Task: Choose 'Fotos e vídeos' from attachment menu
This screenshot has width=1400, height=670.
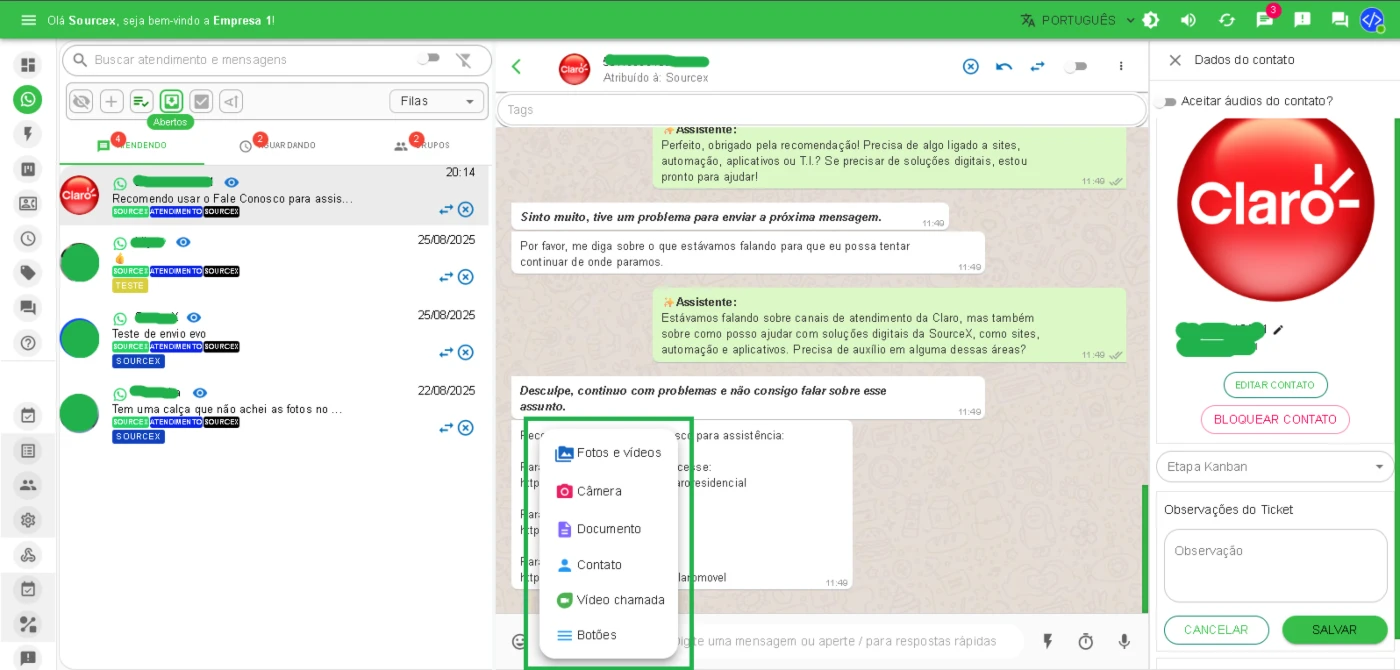Action: (x=608, y=453)
